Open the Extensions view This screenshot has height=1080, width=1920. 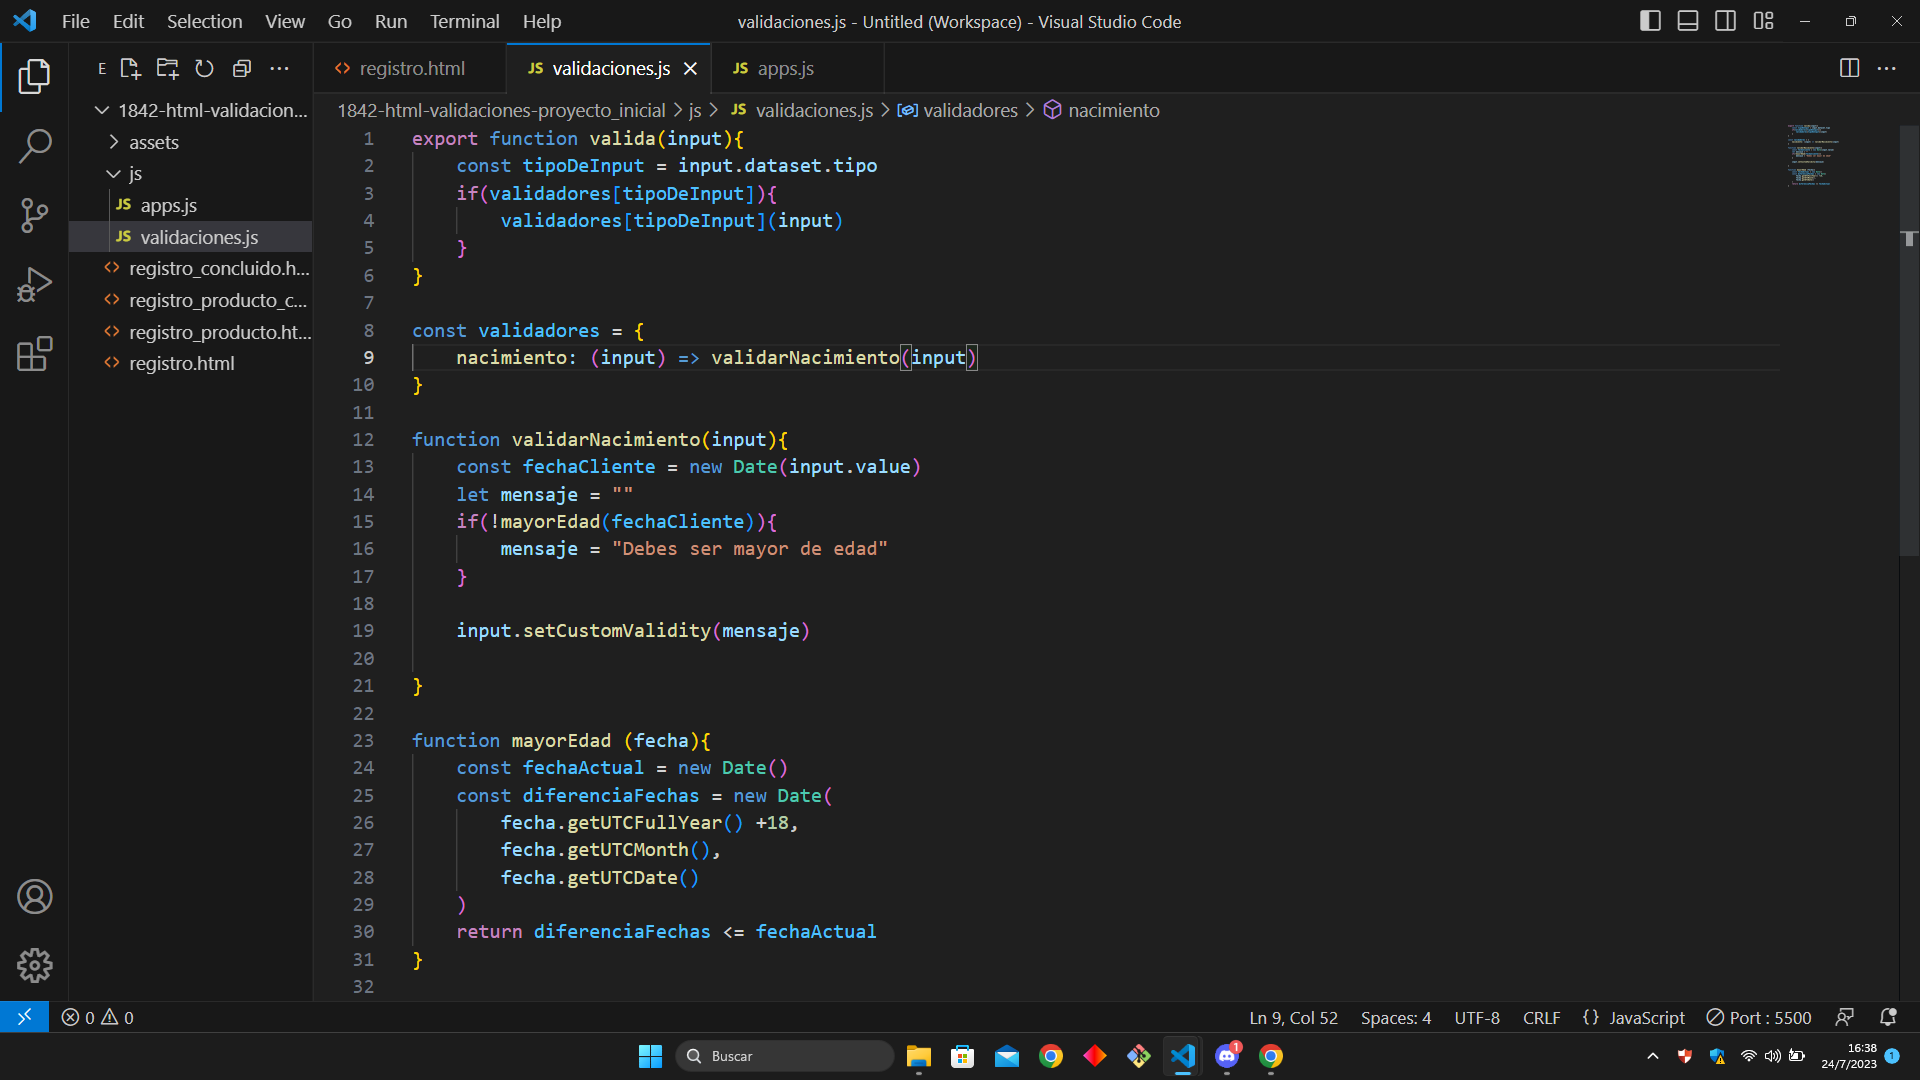pyautogui.click(x=34, y=354)
